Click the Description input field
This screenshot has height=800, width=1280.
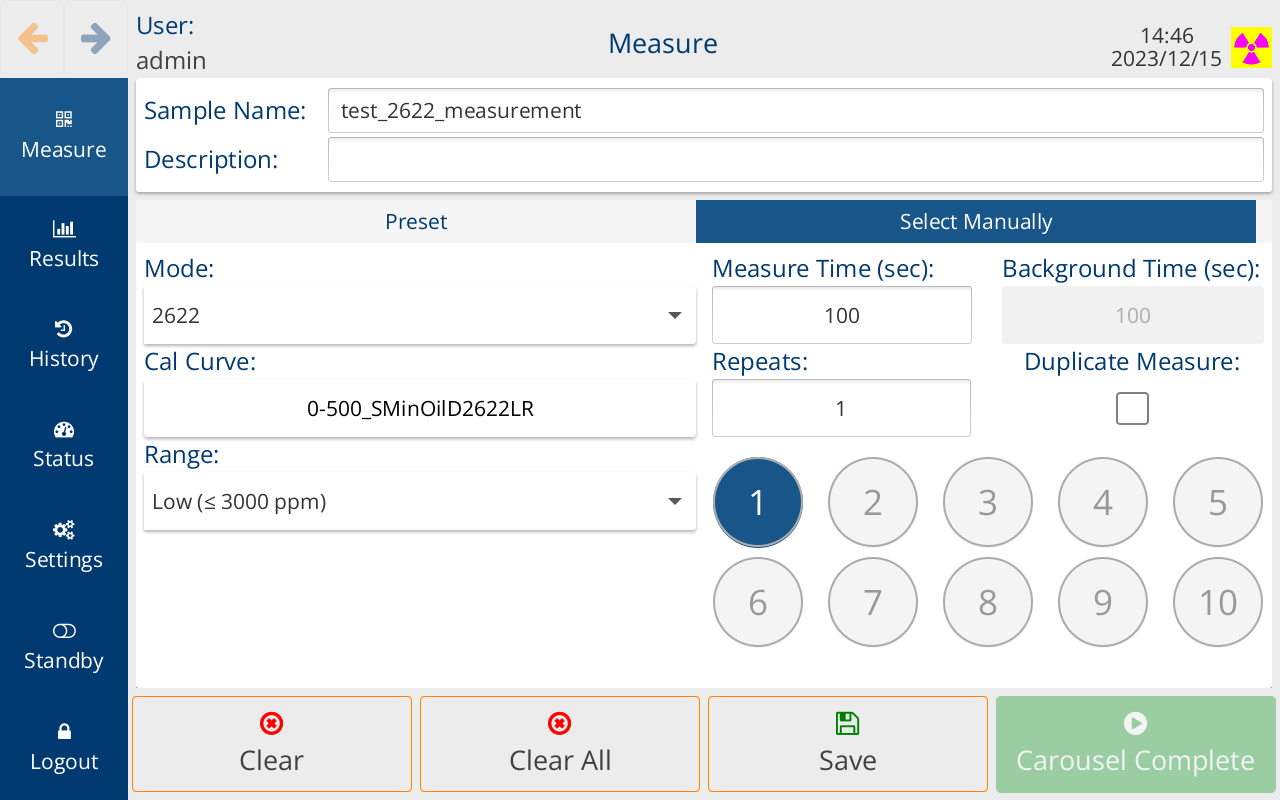coord(796,160)
